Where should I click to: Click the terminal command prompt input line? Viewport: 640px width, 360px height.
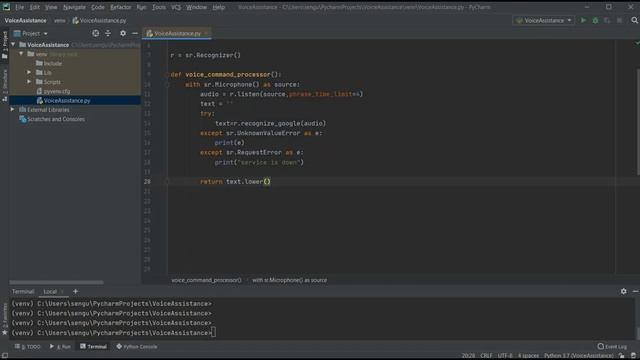pos(113,333)
